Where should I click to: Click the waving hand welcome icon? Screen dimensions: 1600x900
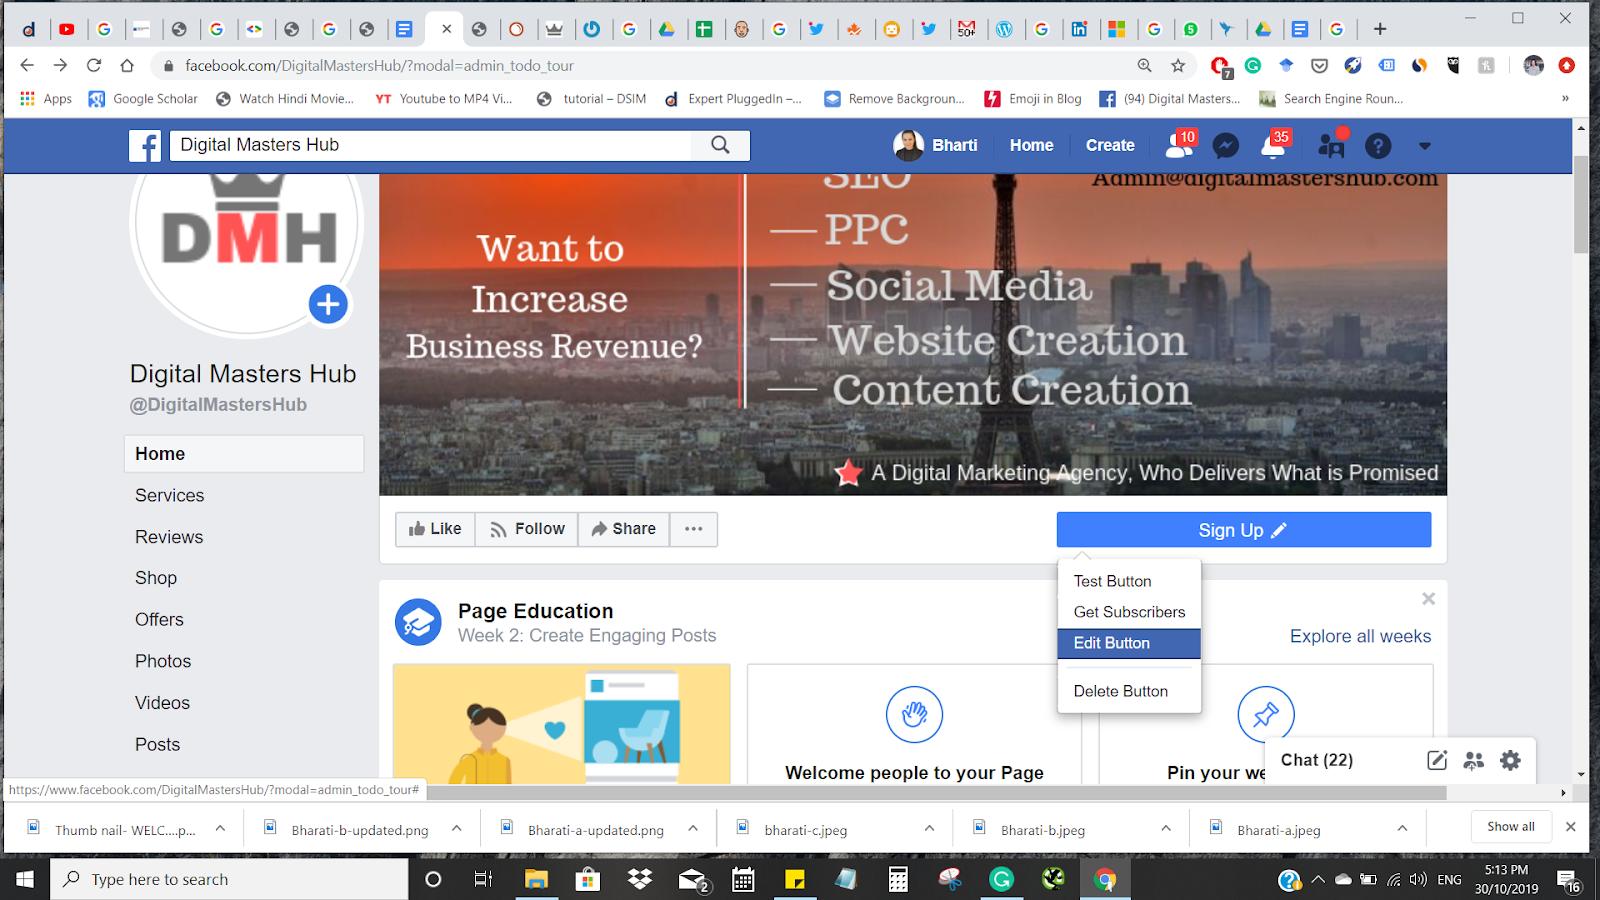click(914, 714)
